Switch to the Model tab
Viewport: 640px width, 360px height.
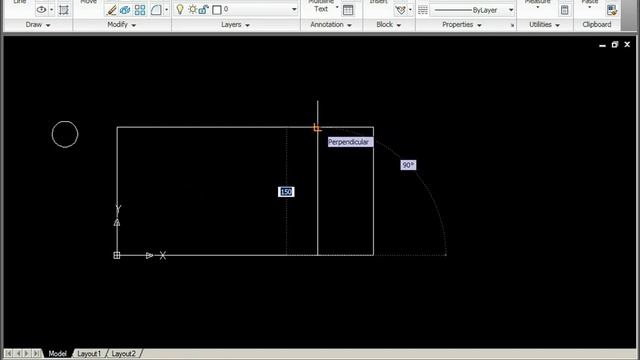pos(57,353)
